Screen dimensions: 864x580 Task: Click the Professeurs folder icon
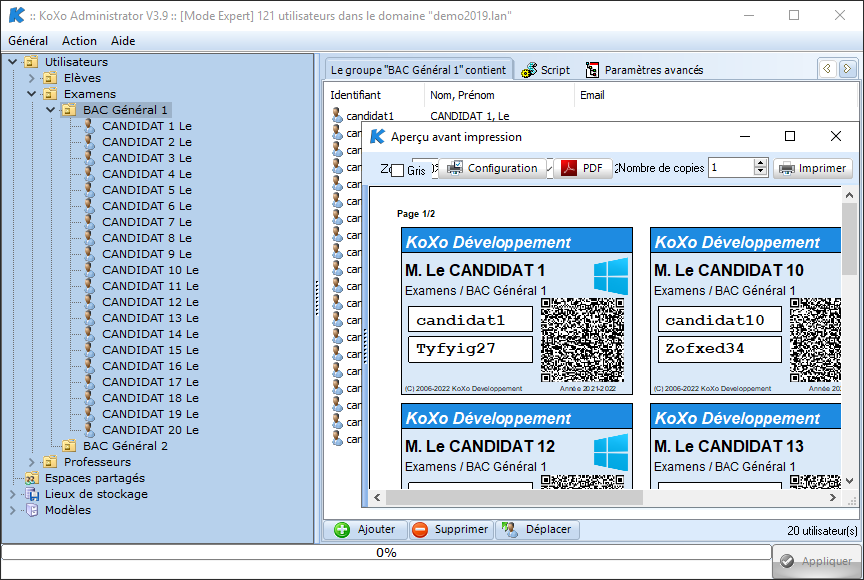point(50,462)
